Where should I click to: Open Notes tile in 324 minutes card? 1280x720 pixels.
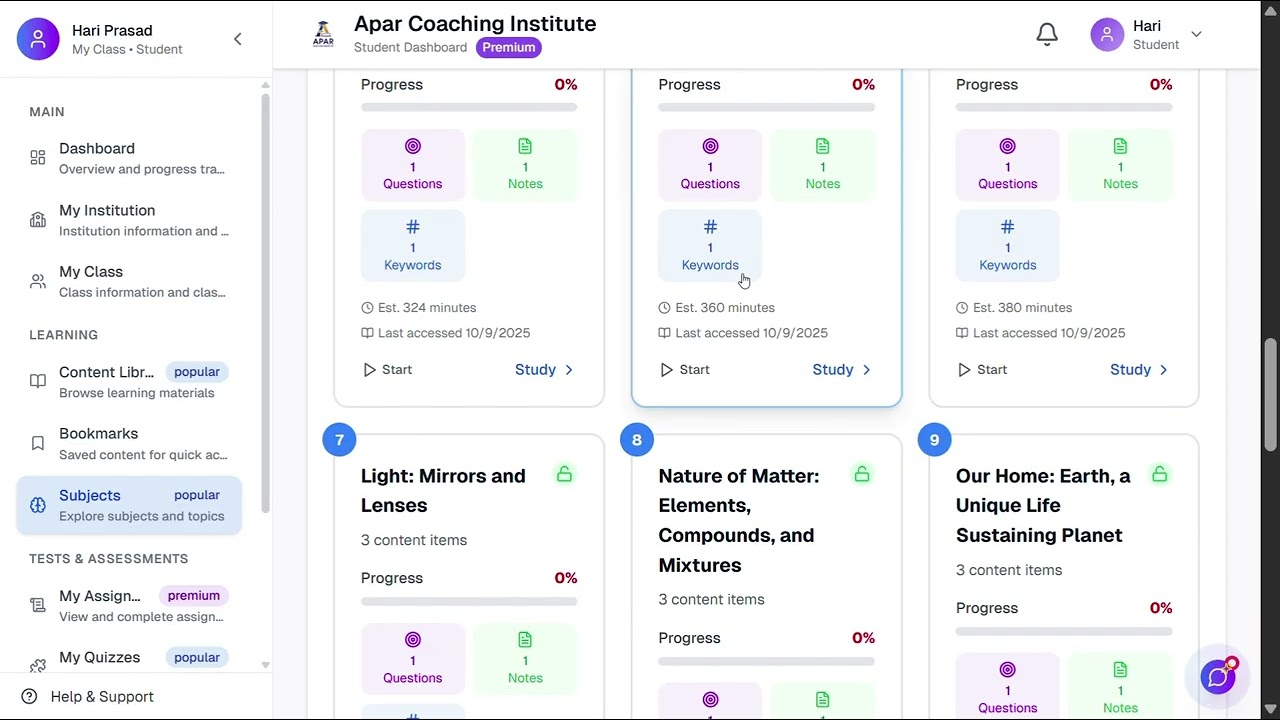pos(525,165)
